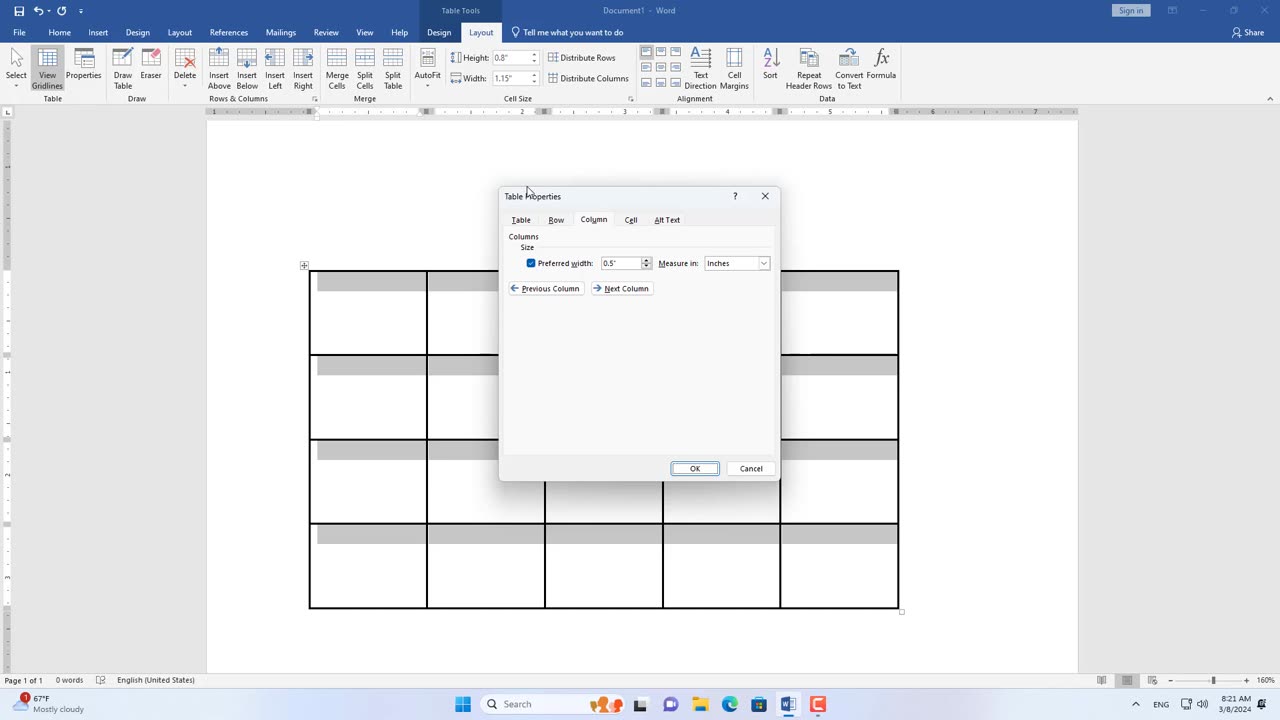Click the Text Direction icon
The width and height of the screenshot is (1280, 720).
pos(701,68)
